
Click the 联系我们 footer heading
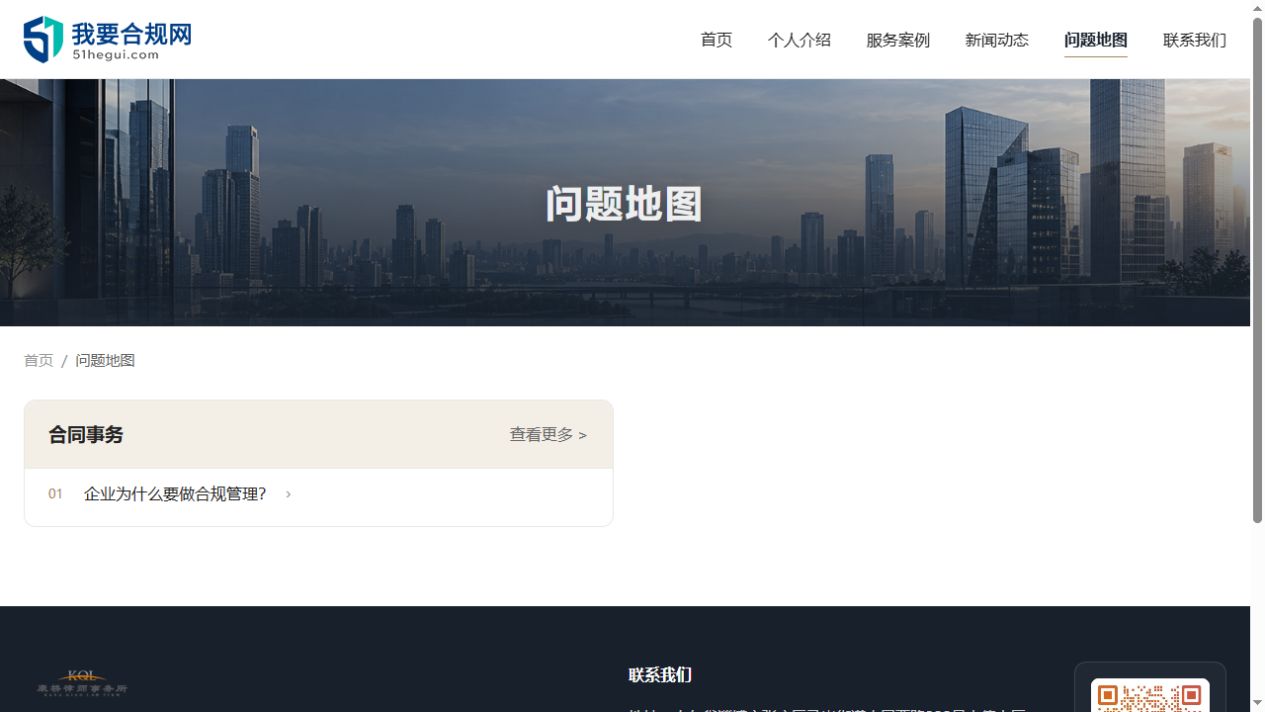coord(660,675)
